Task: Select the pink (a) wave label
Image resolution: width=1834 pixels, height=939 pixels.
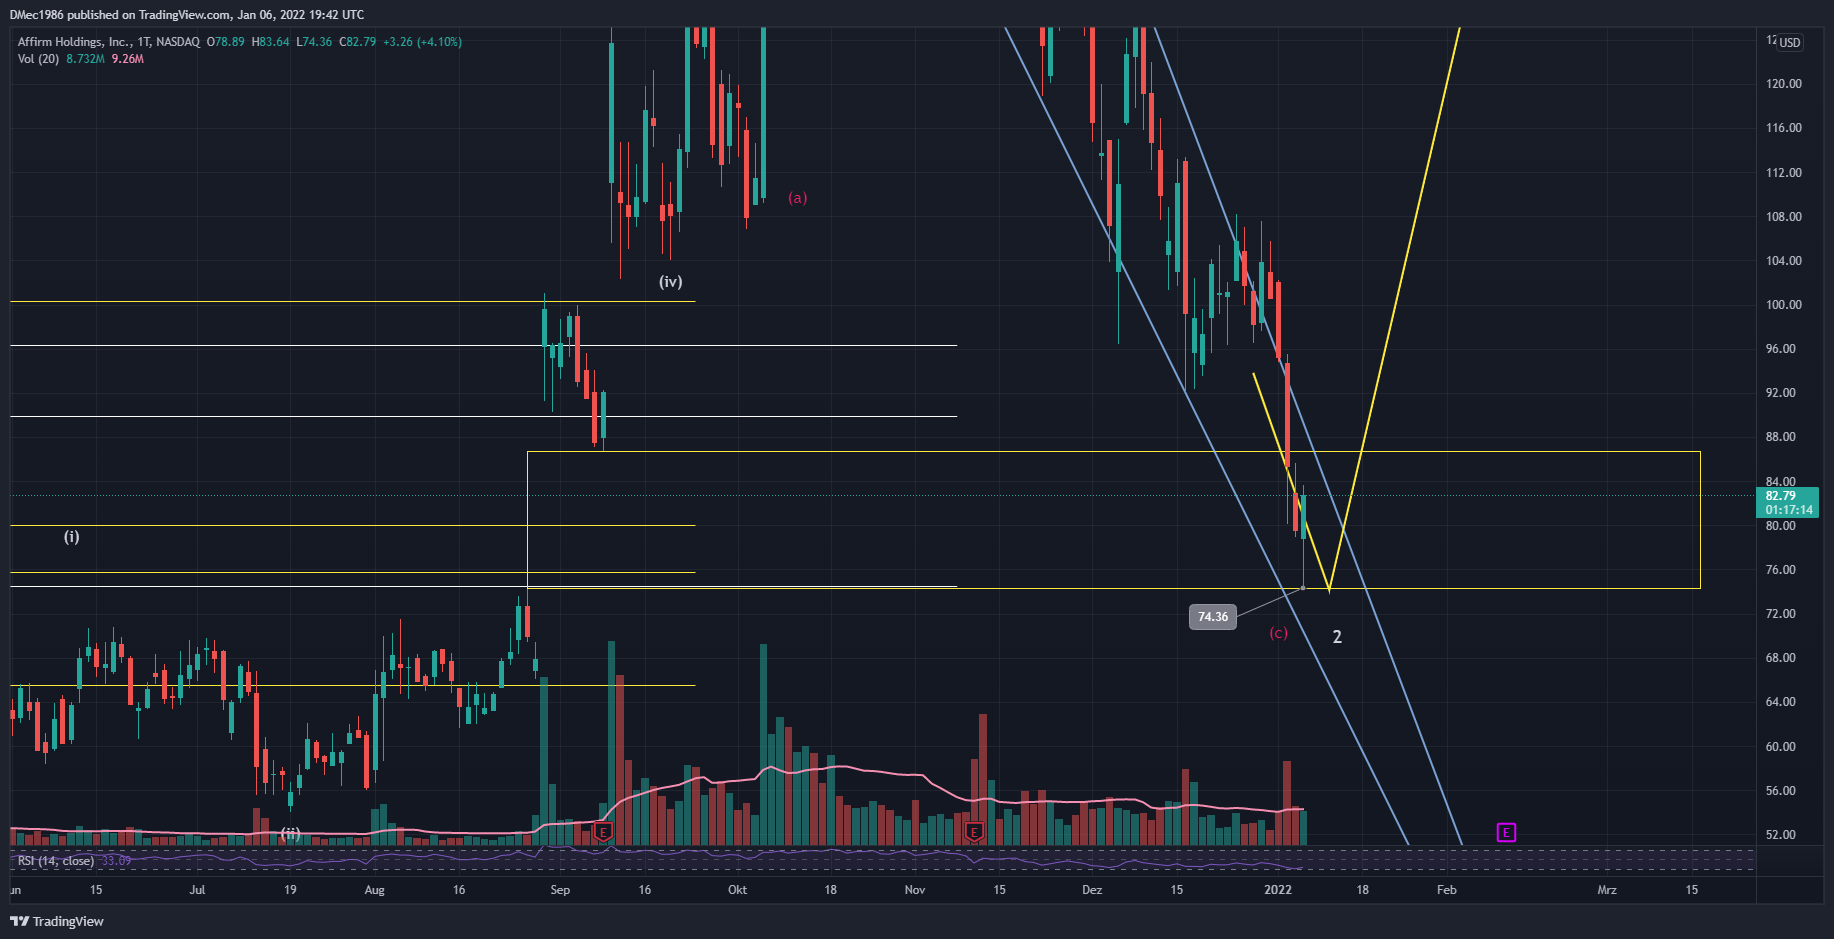Action: pyautogui.click(x=797, y=198)
